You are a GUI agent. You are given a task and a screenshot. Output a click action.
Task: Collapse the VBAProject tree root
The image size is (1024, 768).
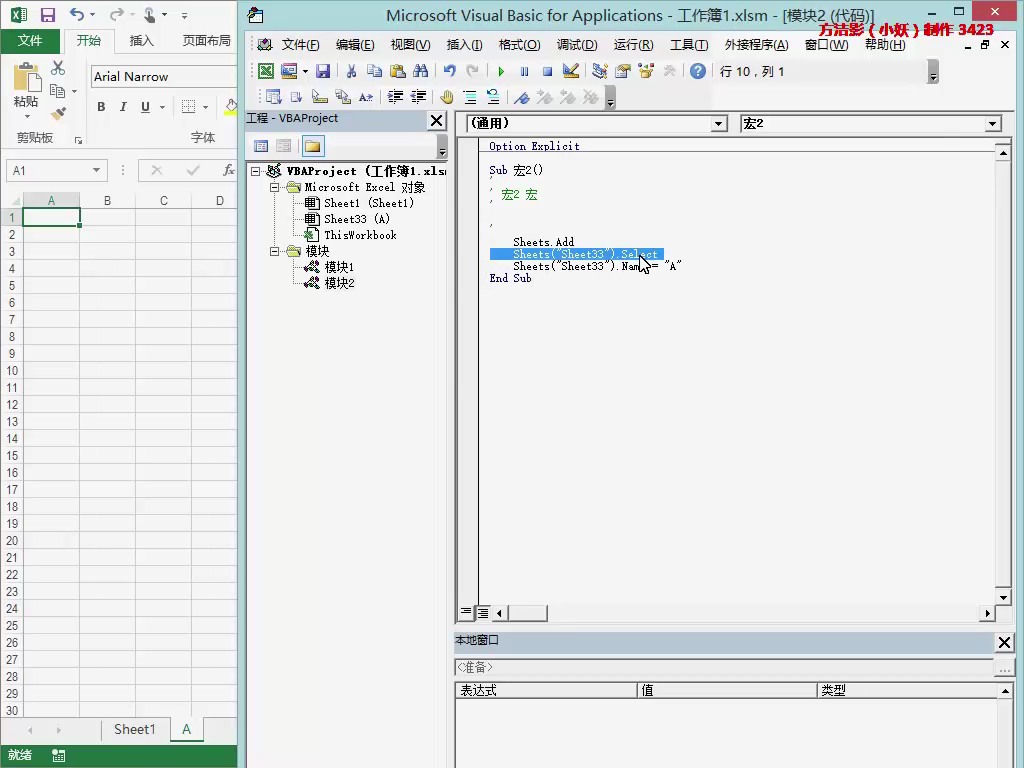point(256,172)
